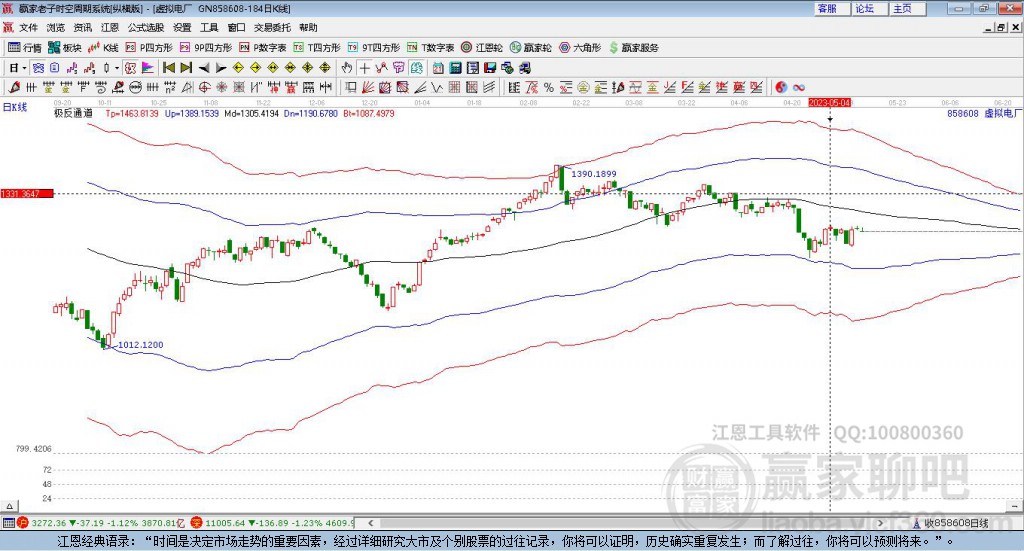Image resolution: width=1024 pixels, height=551 pixels.
Task: Click the 2023-05-04 date marker
Action: [829, 102]
